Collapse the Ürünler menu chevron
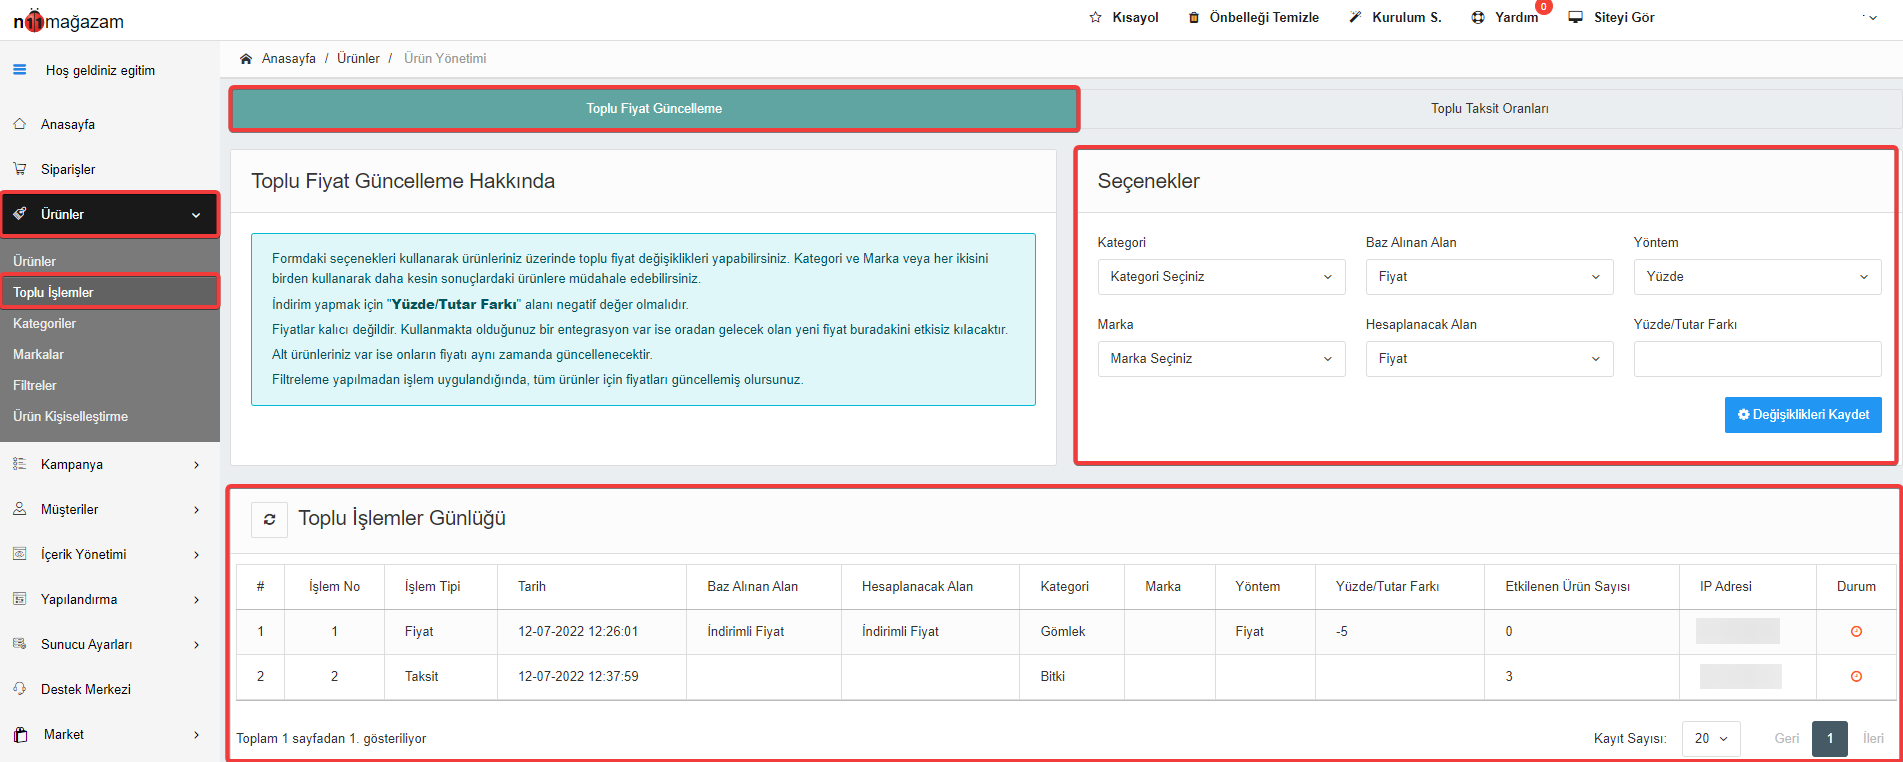The image size is (1903, 762). pyautogui.click(x=196, y=215)
